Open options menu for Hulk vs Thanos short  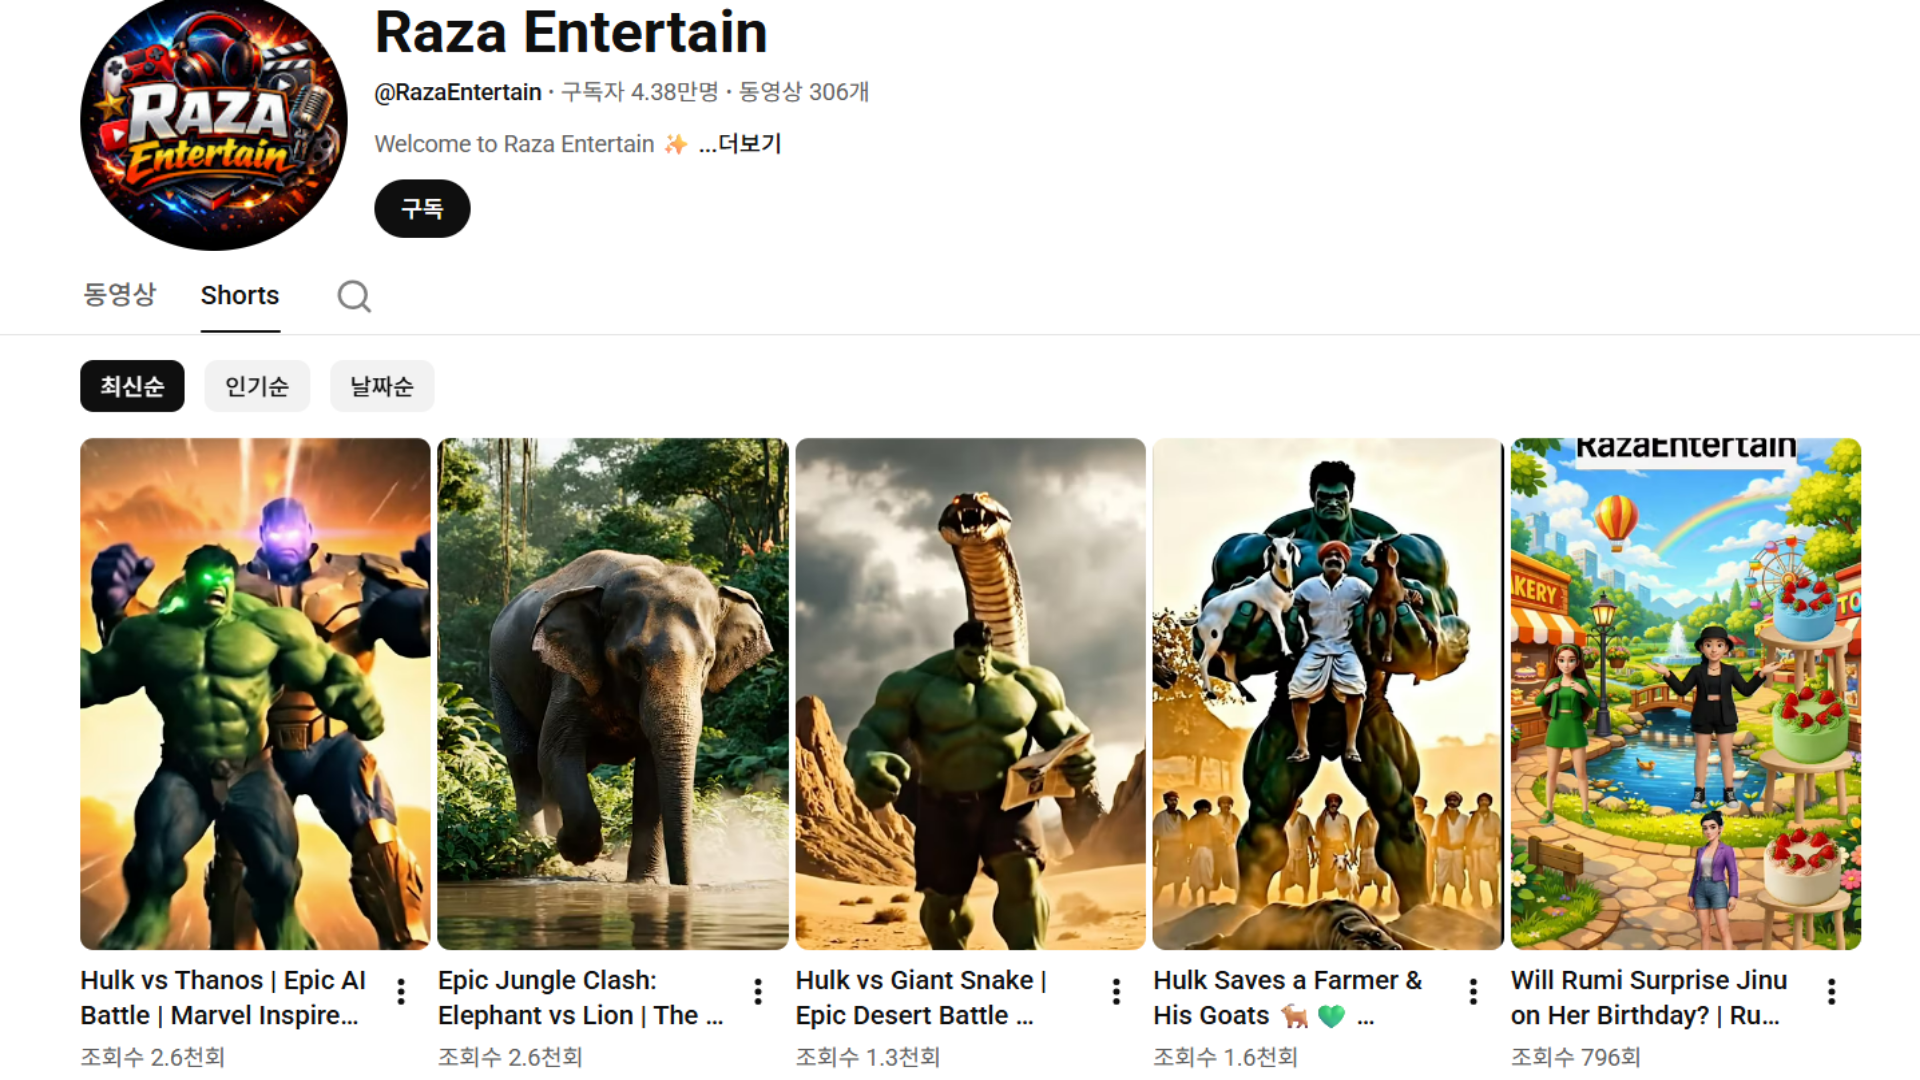tap(401, 991)
